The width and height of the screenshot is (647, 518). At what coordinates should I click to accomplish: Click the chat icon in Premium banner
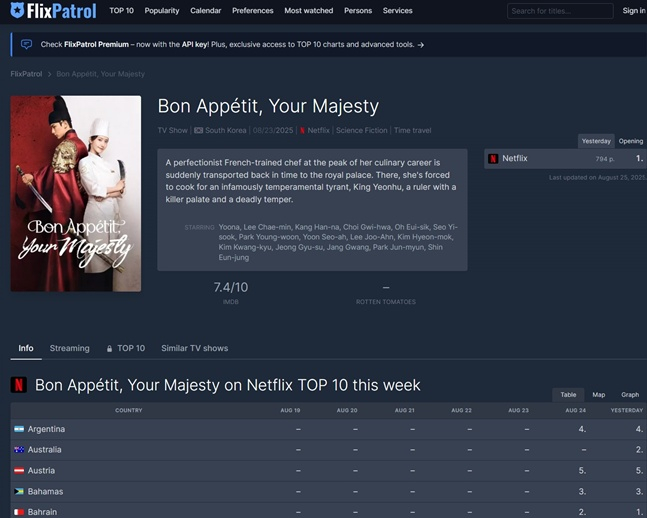click(x=26, y=45)
